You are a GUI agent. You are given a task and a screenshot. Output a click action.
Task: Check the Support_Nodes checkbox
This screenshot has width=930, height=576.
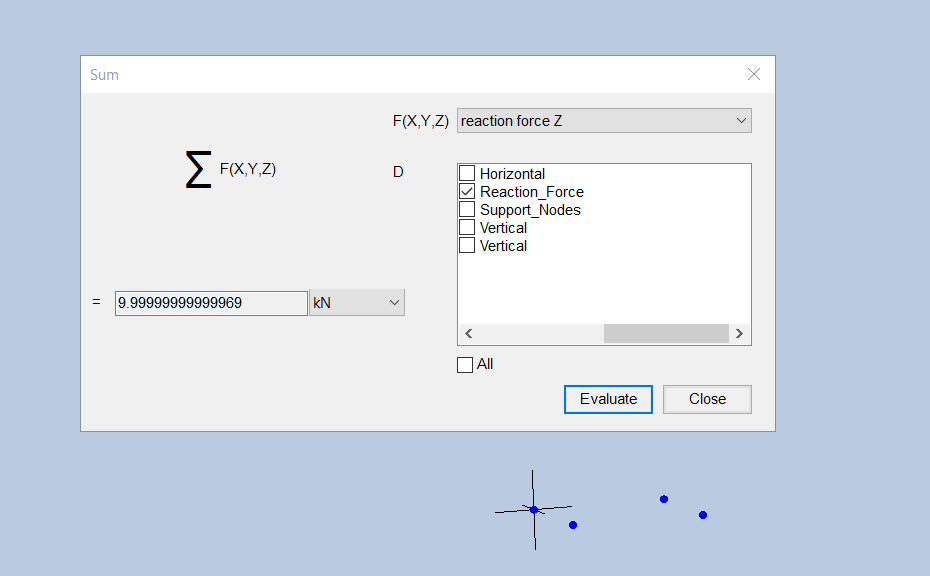[x=467, y=209]
